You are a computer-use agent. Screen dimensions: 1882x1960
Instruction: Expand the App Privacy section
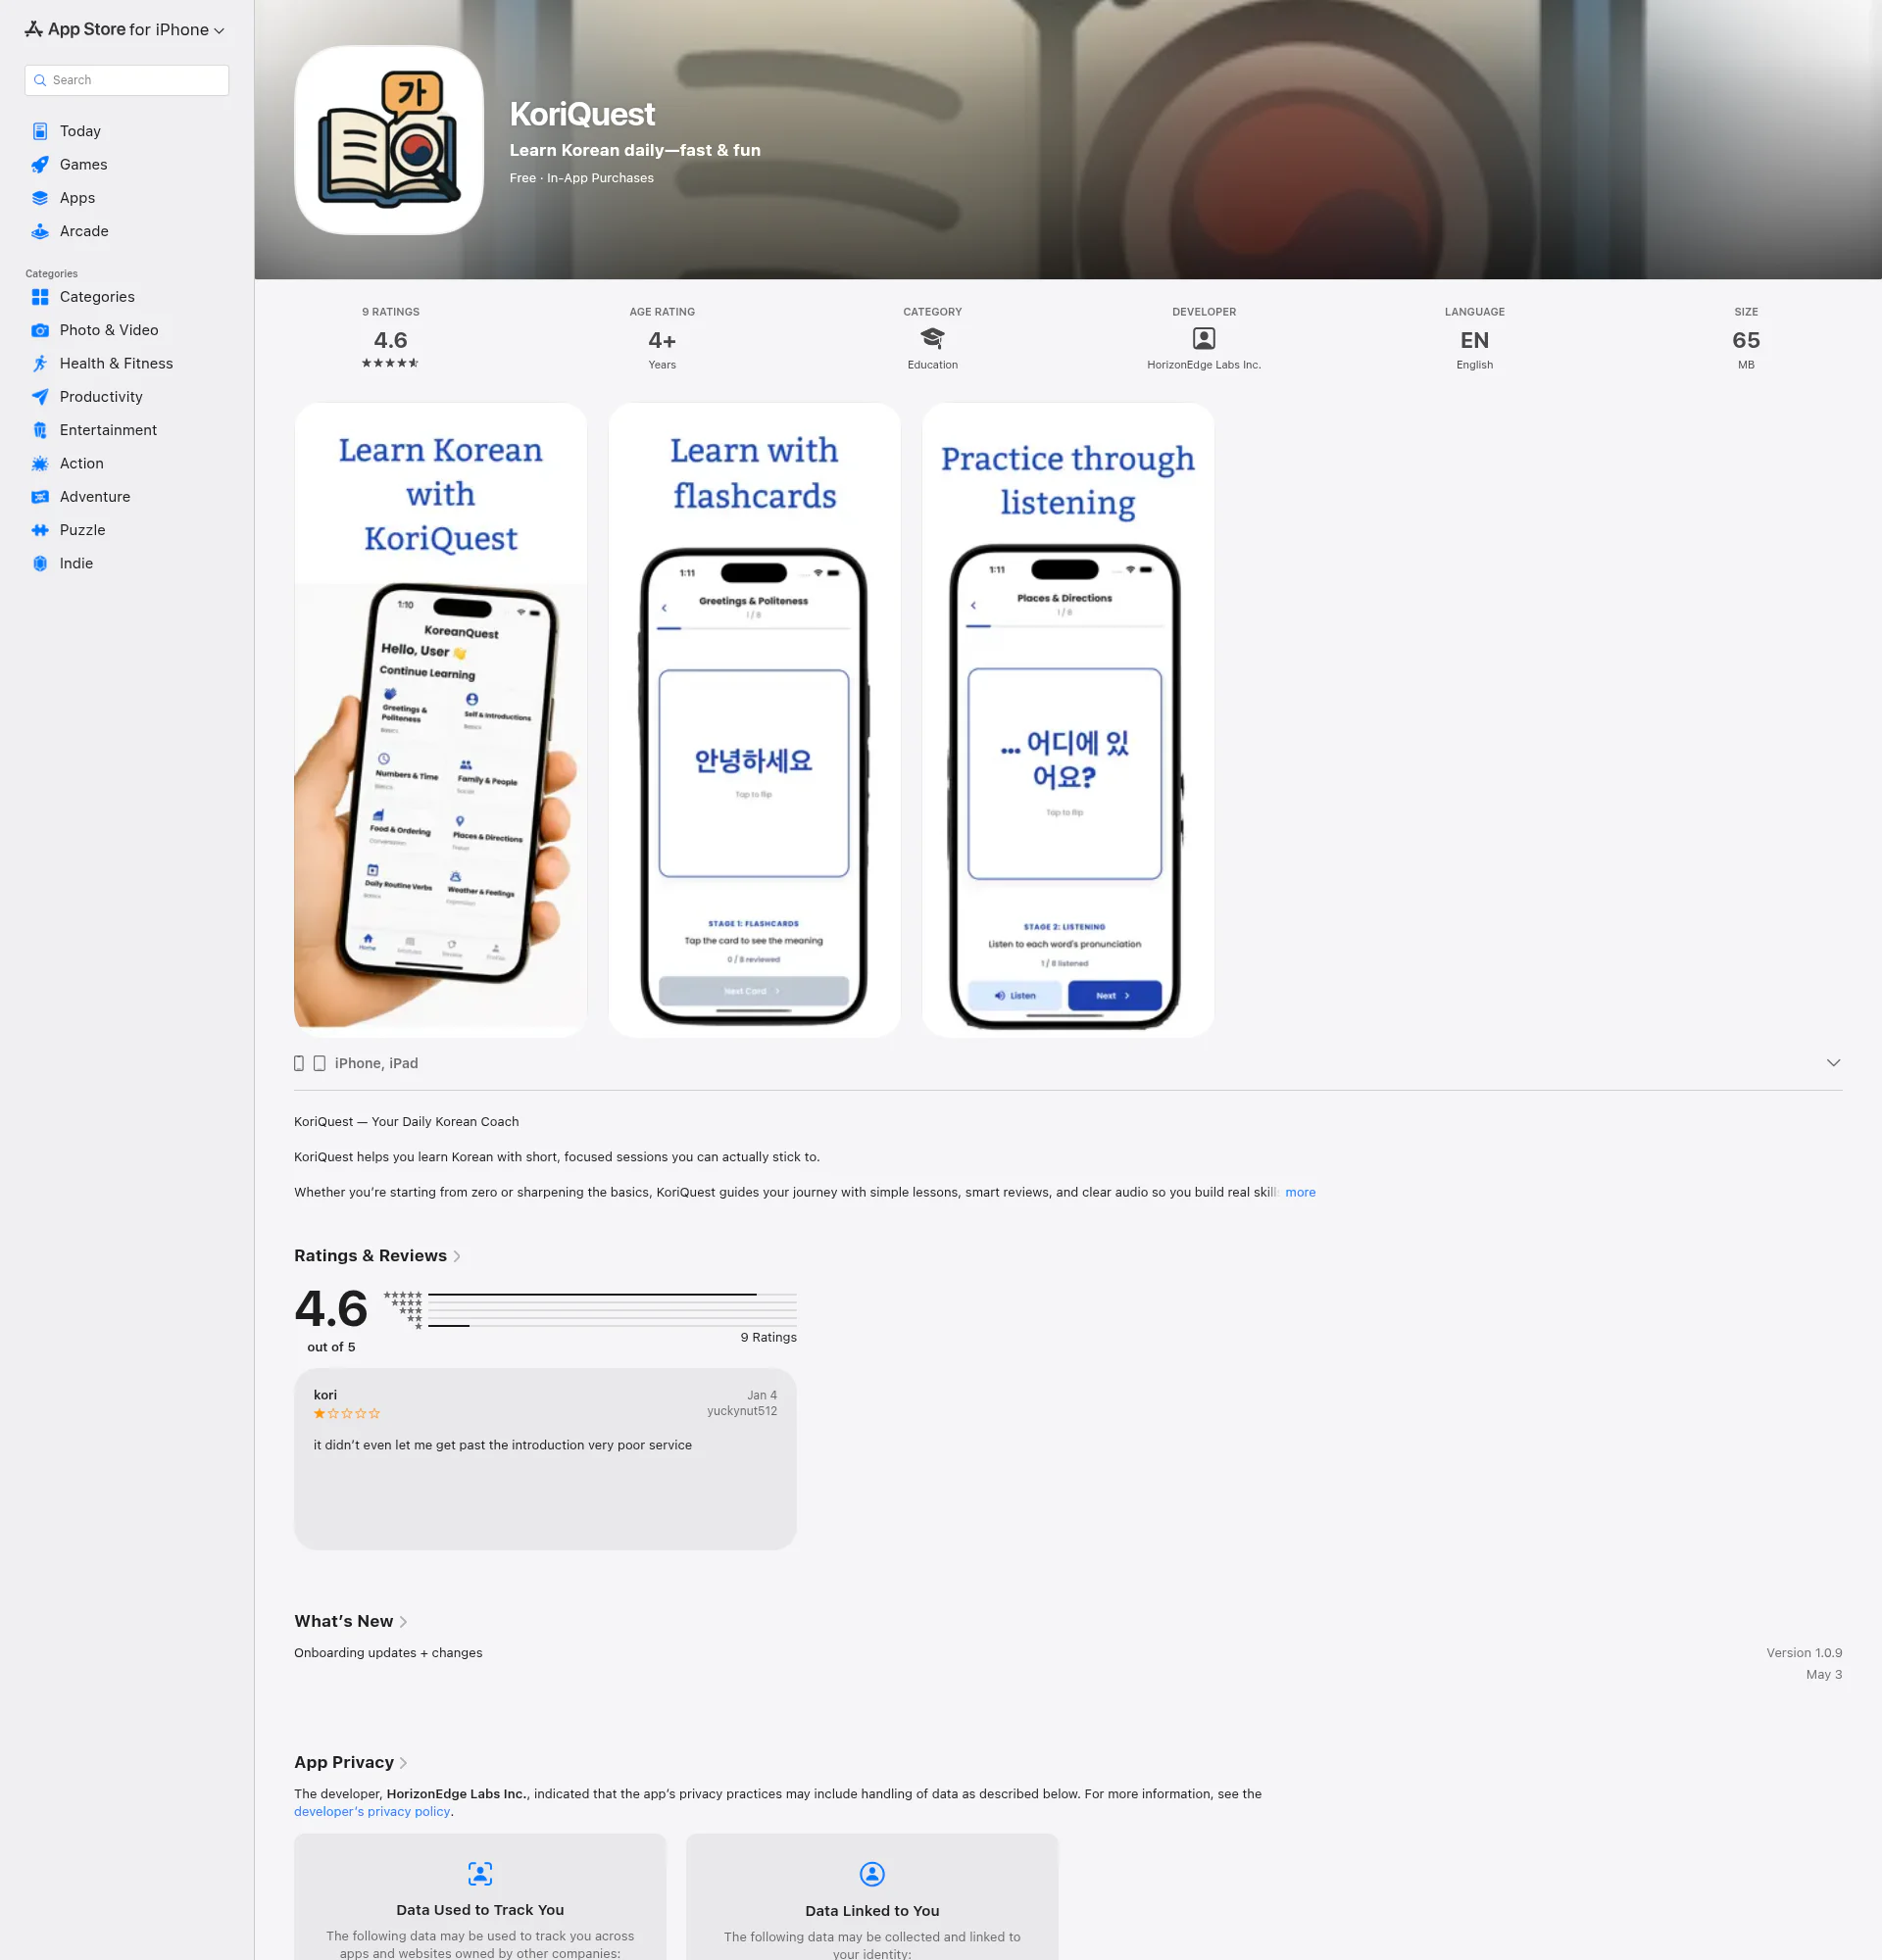click(x=350, y=1762)
